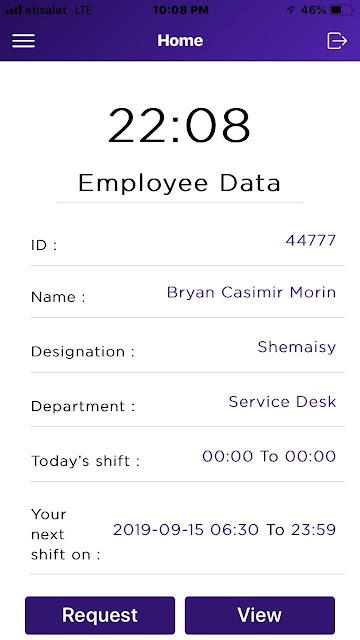360x640 pixels.
Task: Tap the Service Desk department value
Action: point(282,402)
